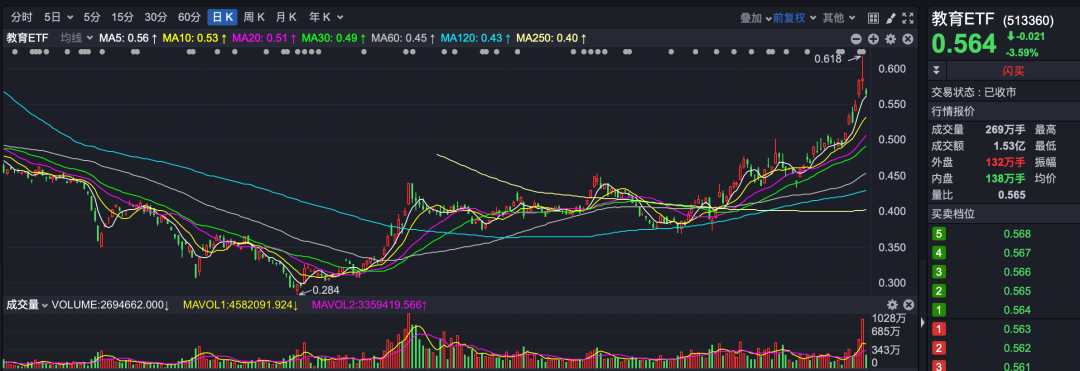Click the 成交额 1.53亿 value
This screenshot has height=371, width=1080.
pos(1009,146)
